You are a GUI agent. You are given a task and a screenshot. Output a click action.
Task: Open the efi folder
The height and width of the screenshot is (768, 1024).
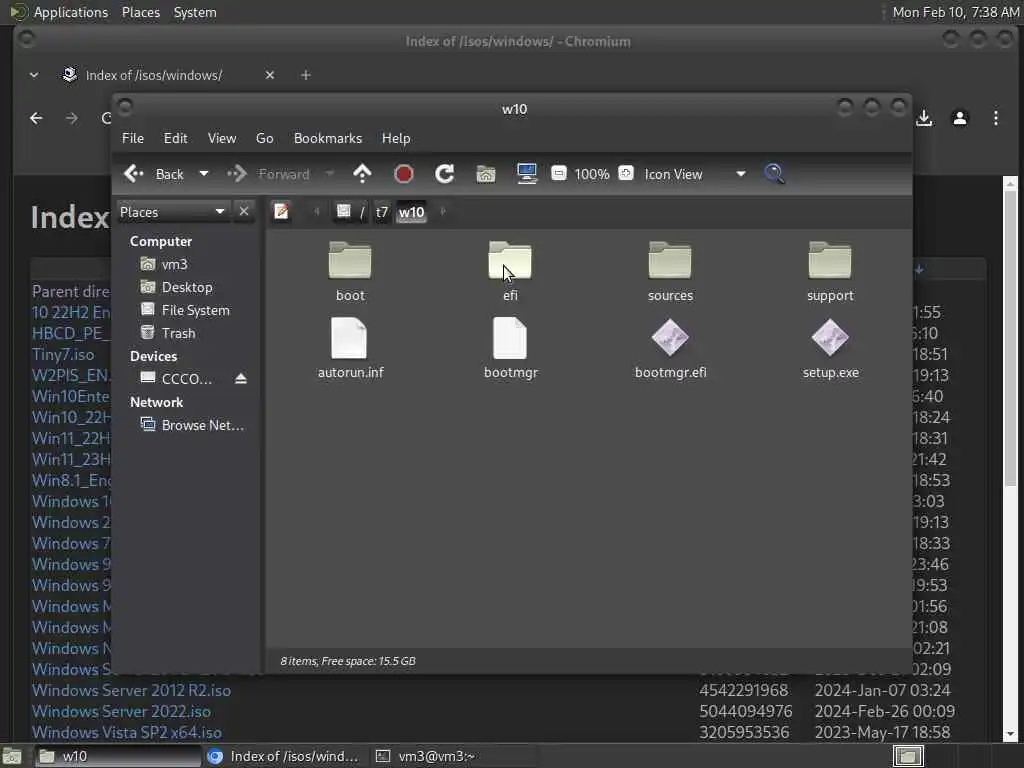pyautogui.click(x=510, y=272)
